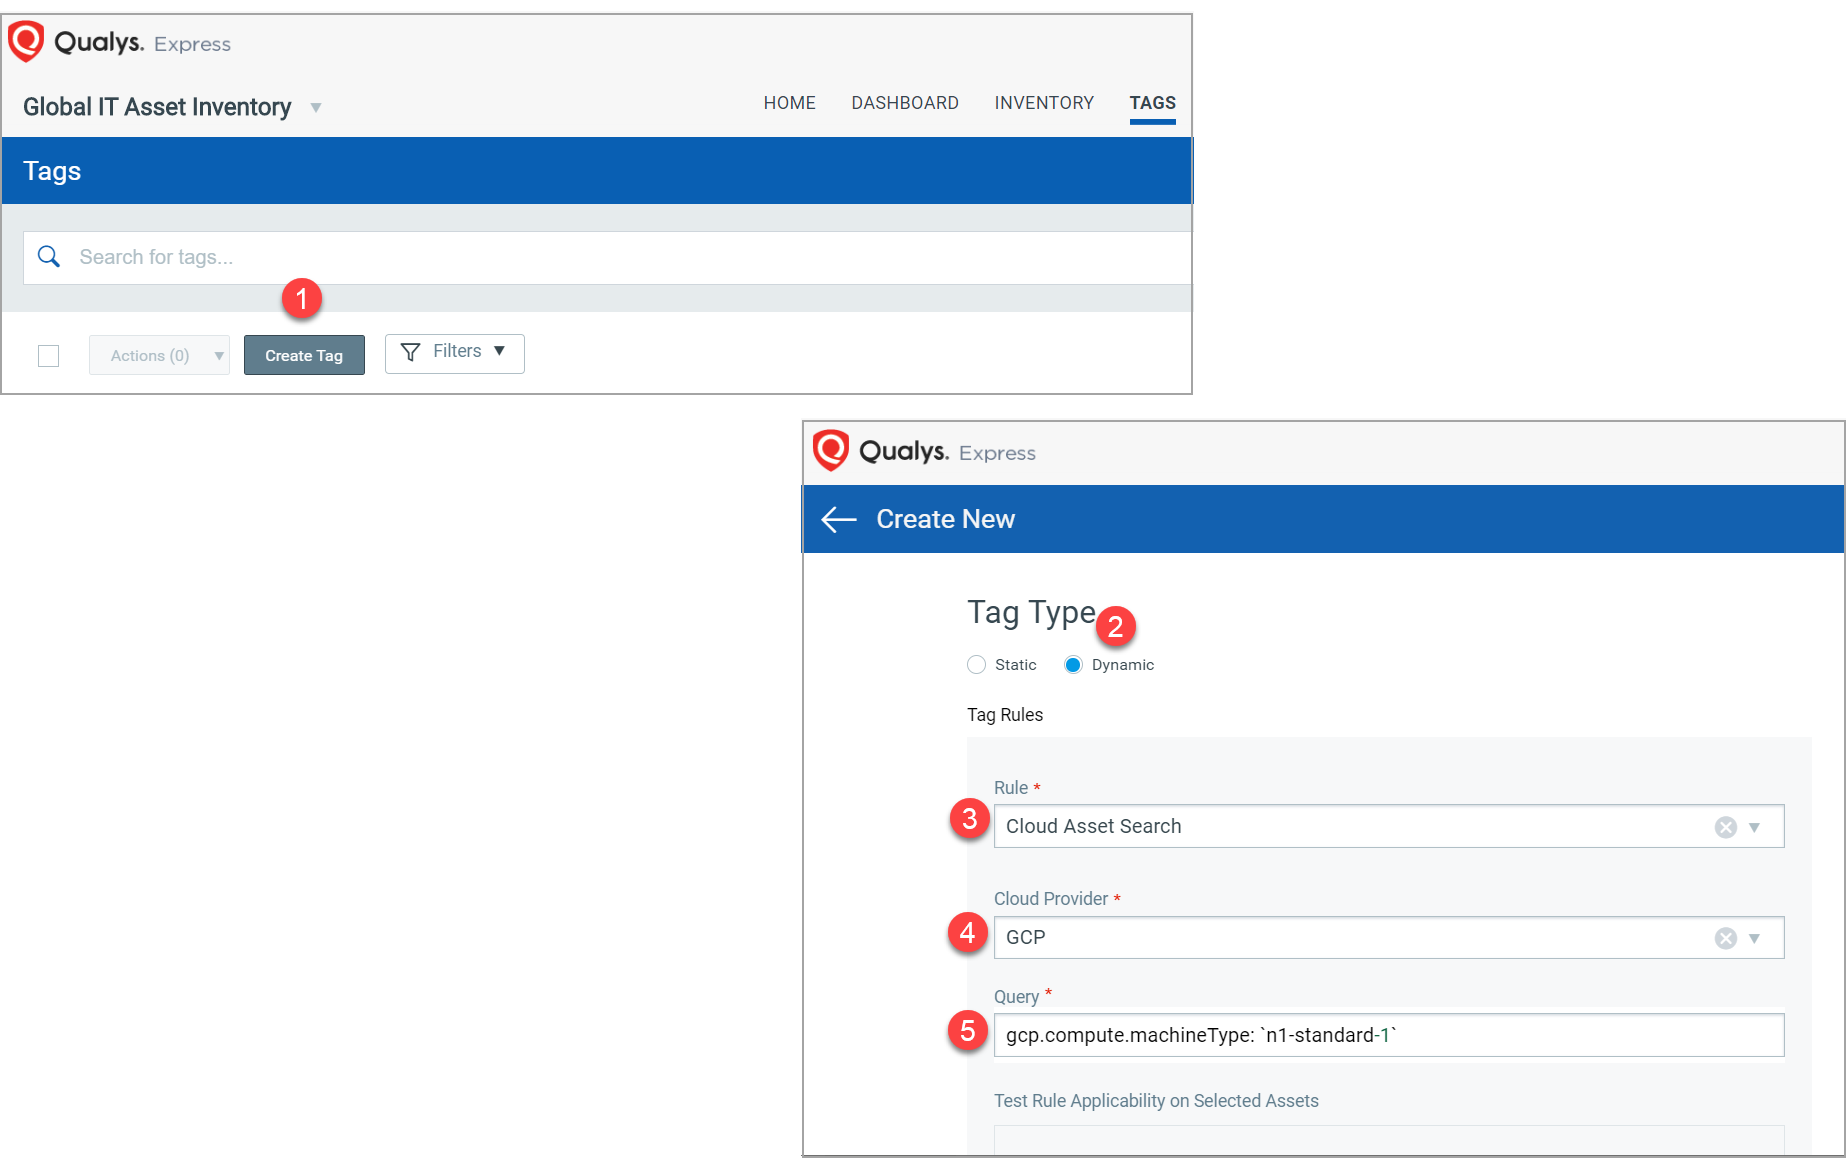Click the Create Tag button

(x=304, y=355)
